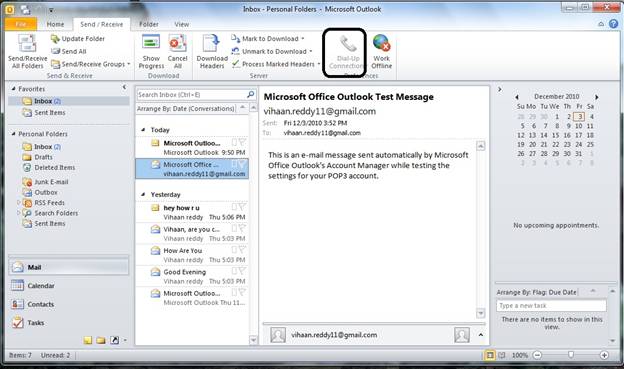Click the search magnifier icon
The width and height of the screenshot is (624, 369).
pos(250,94)
